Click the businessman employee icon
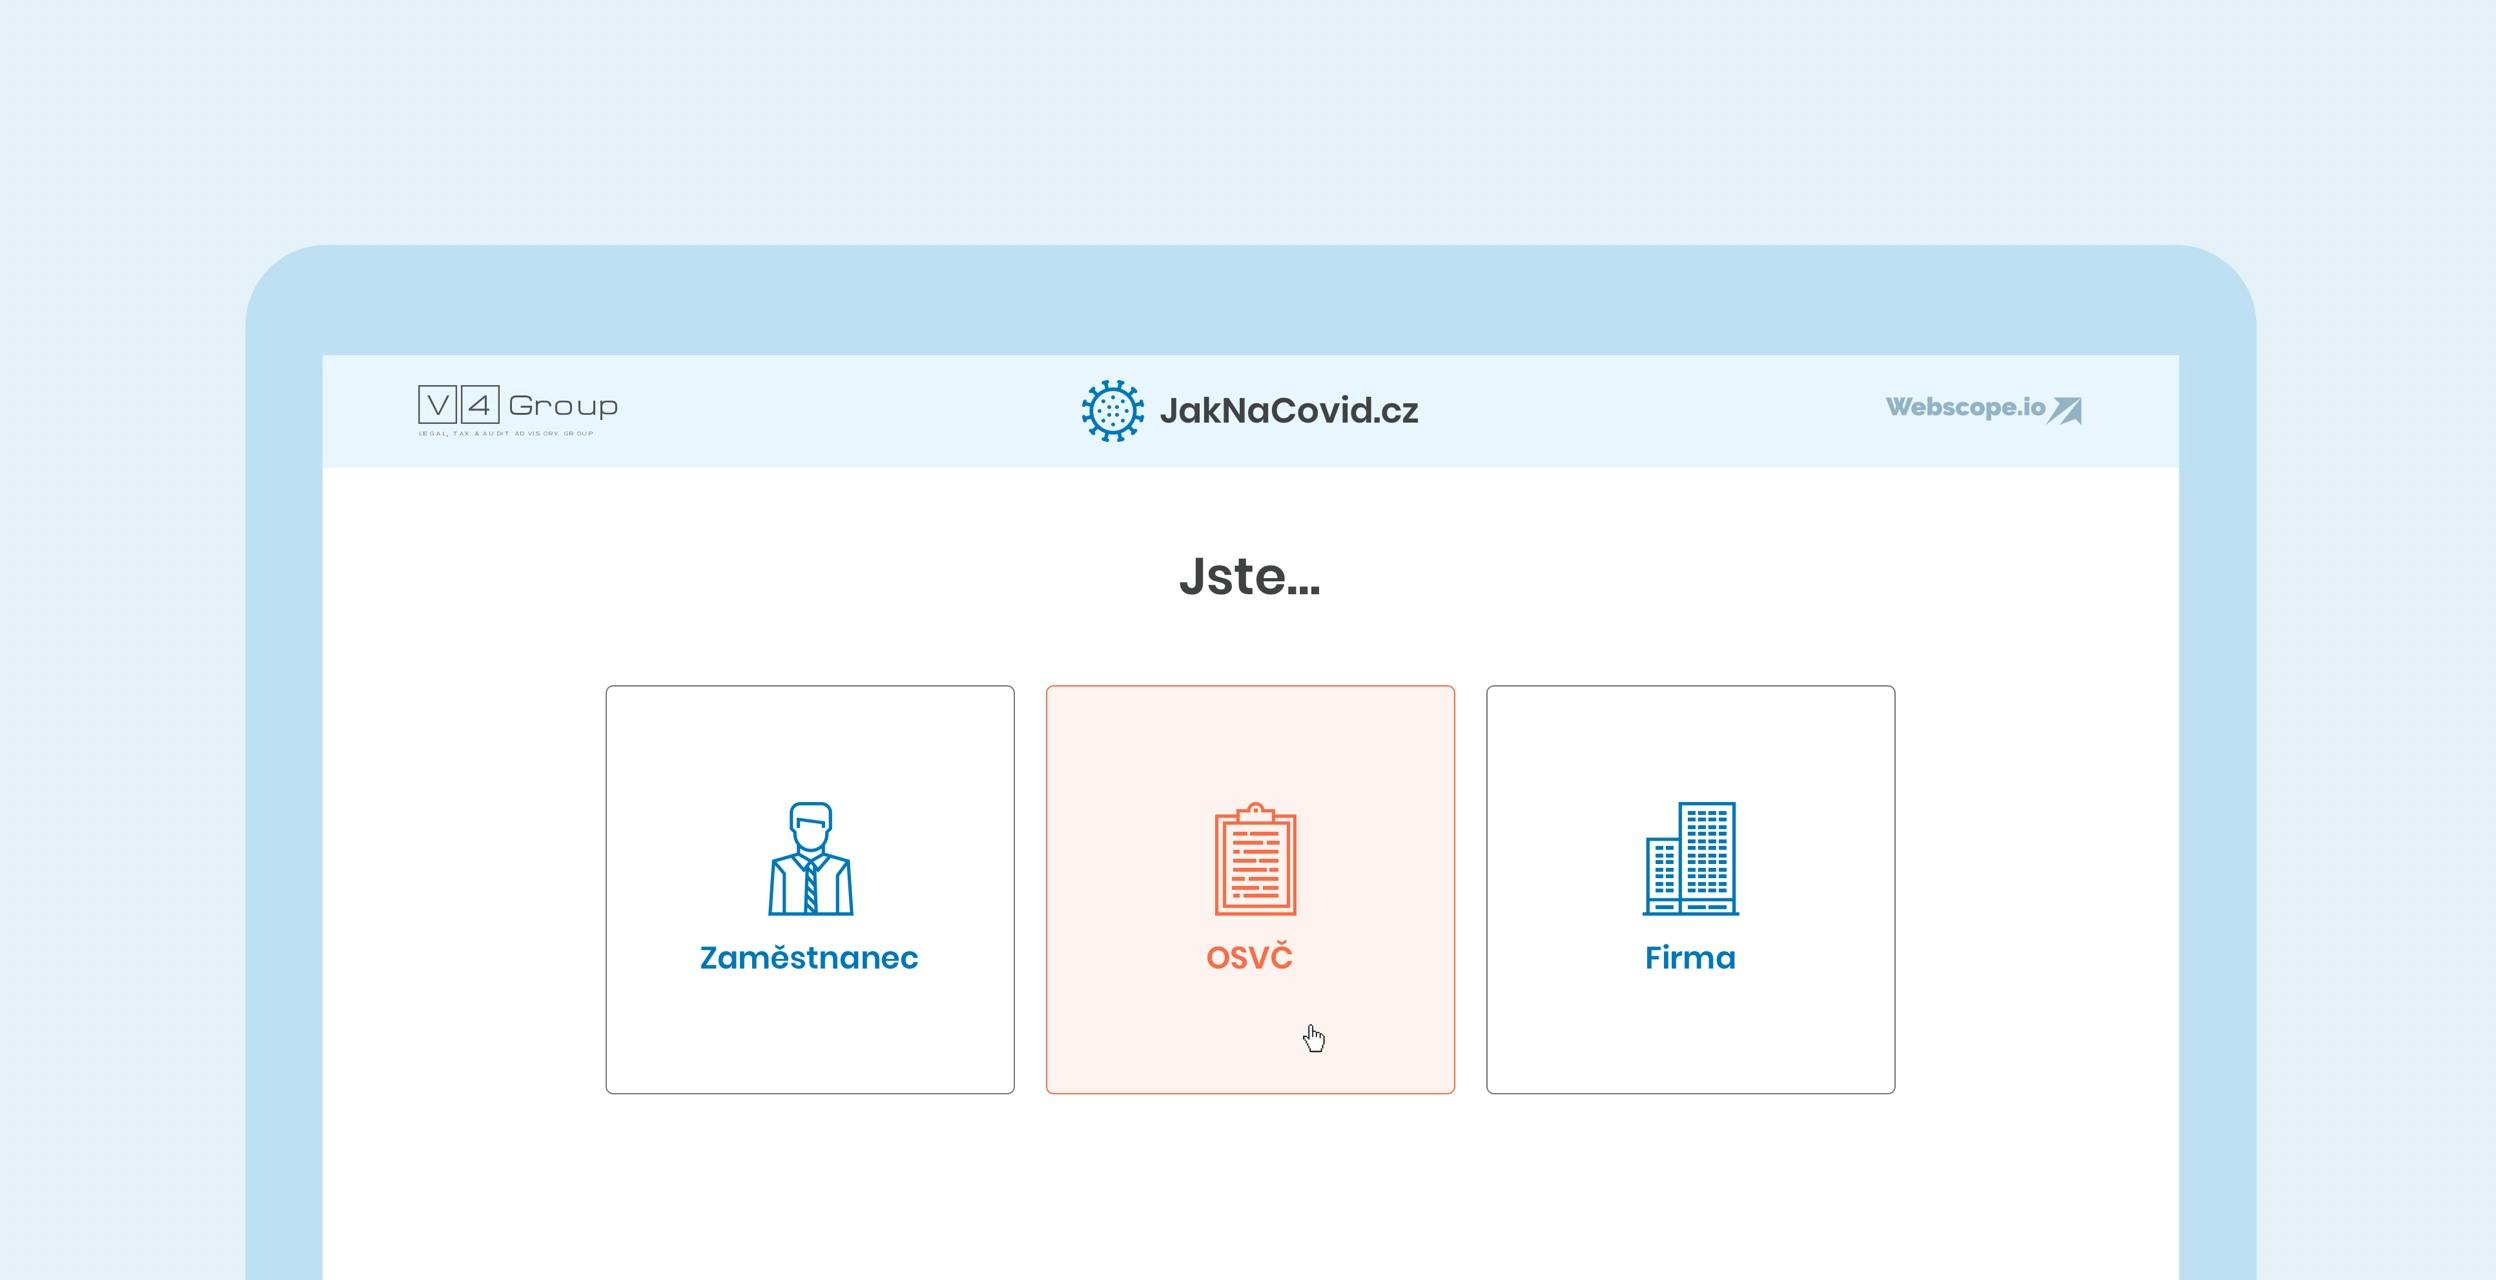2496x1280 pixels. point(810,858)
